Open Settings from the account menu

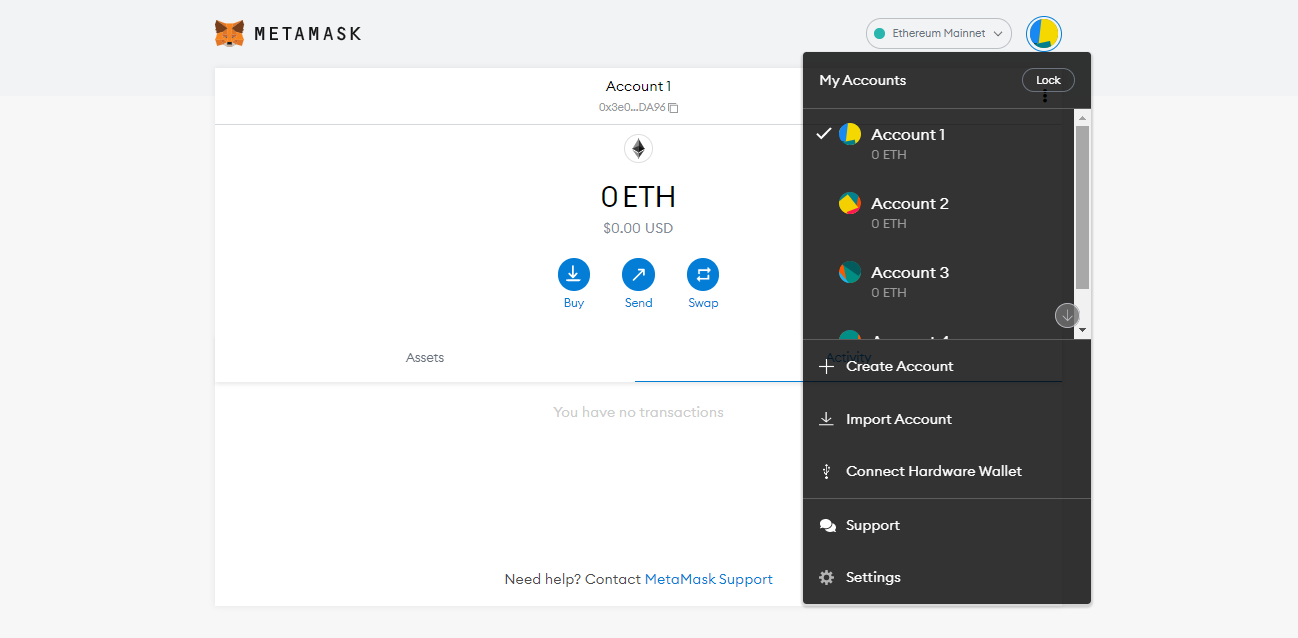946,577
